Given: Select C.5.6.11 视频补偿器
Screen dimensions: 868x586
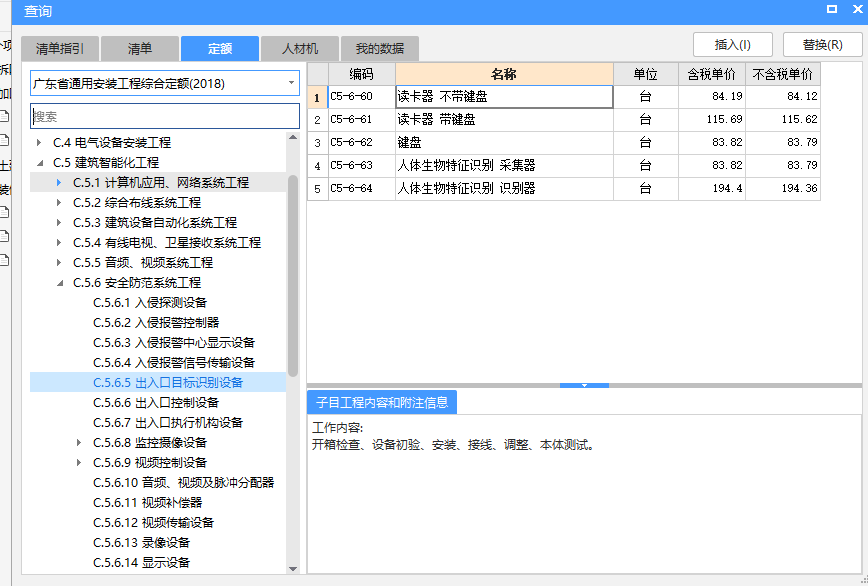Looking at the screenshot, I should tap(148, 502).
